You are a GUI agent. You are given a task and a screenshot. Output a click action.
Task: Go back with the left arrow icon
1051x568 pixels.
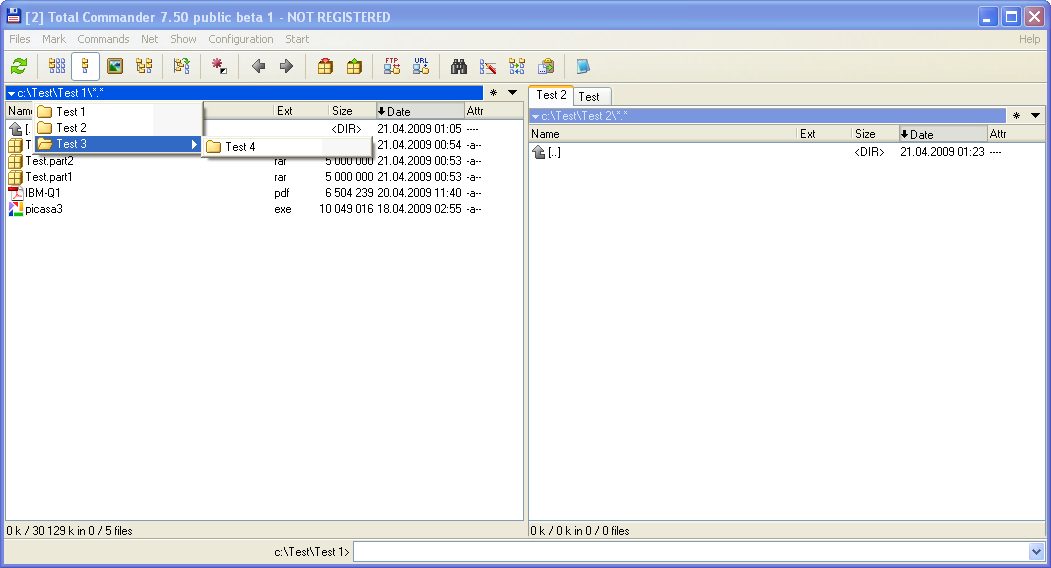pyautogui.click(x=258, y=66)
